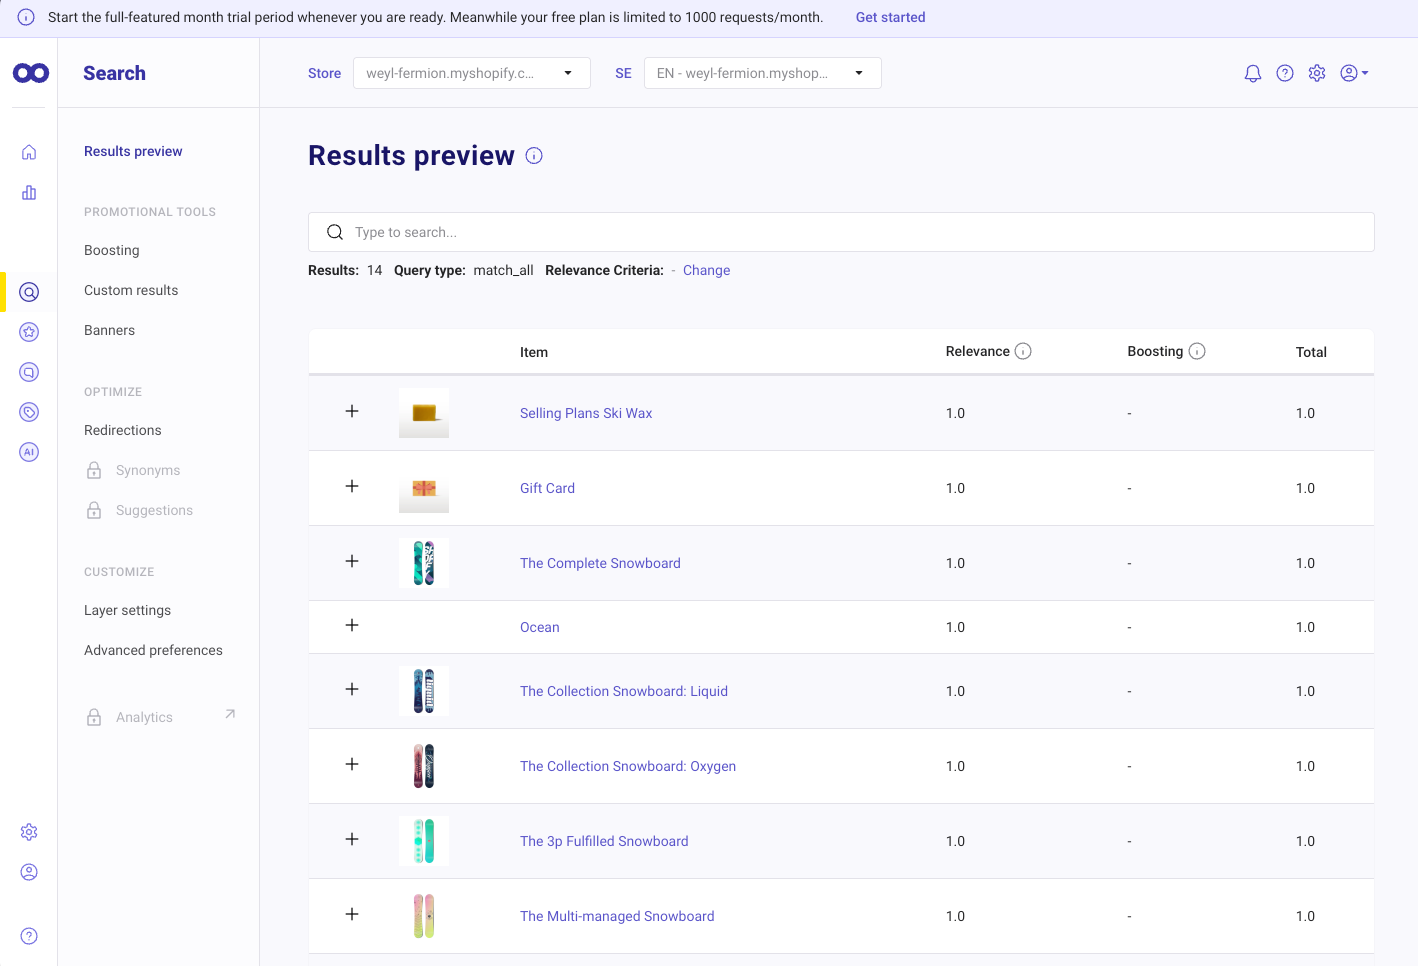The height and width of the screenshot is (966, 1418).
Task: Expand the Selling Plans Ski Wax row
Action: tap(352, 411)
